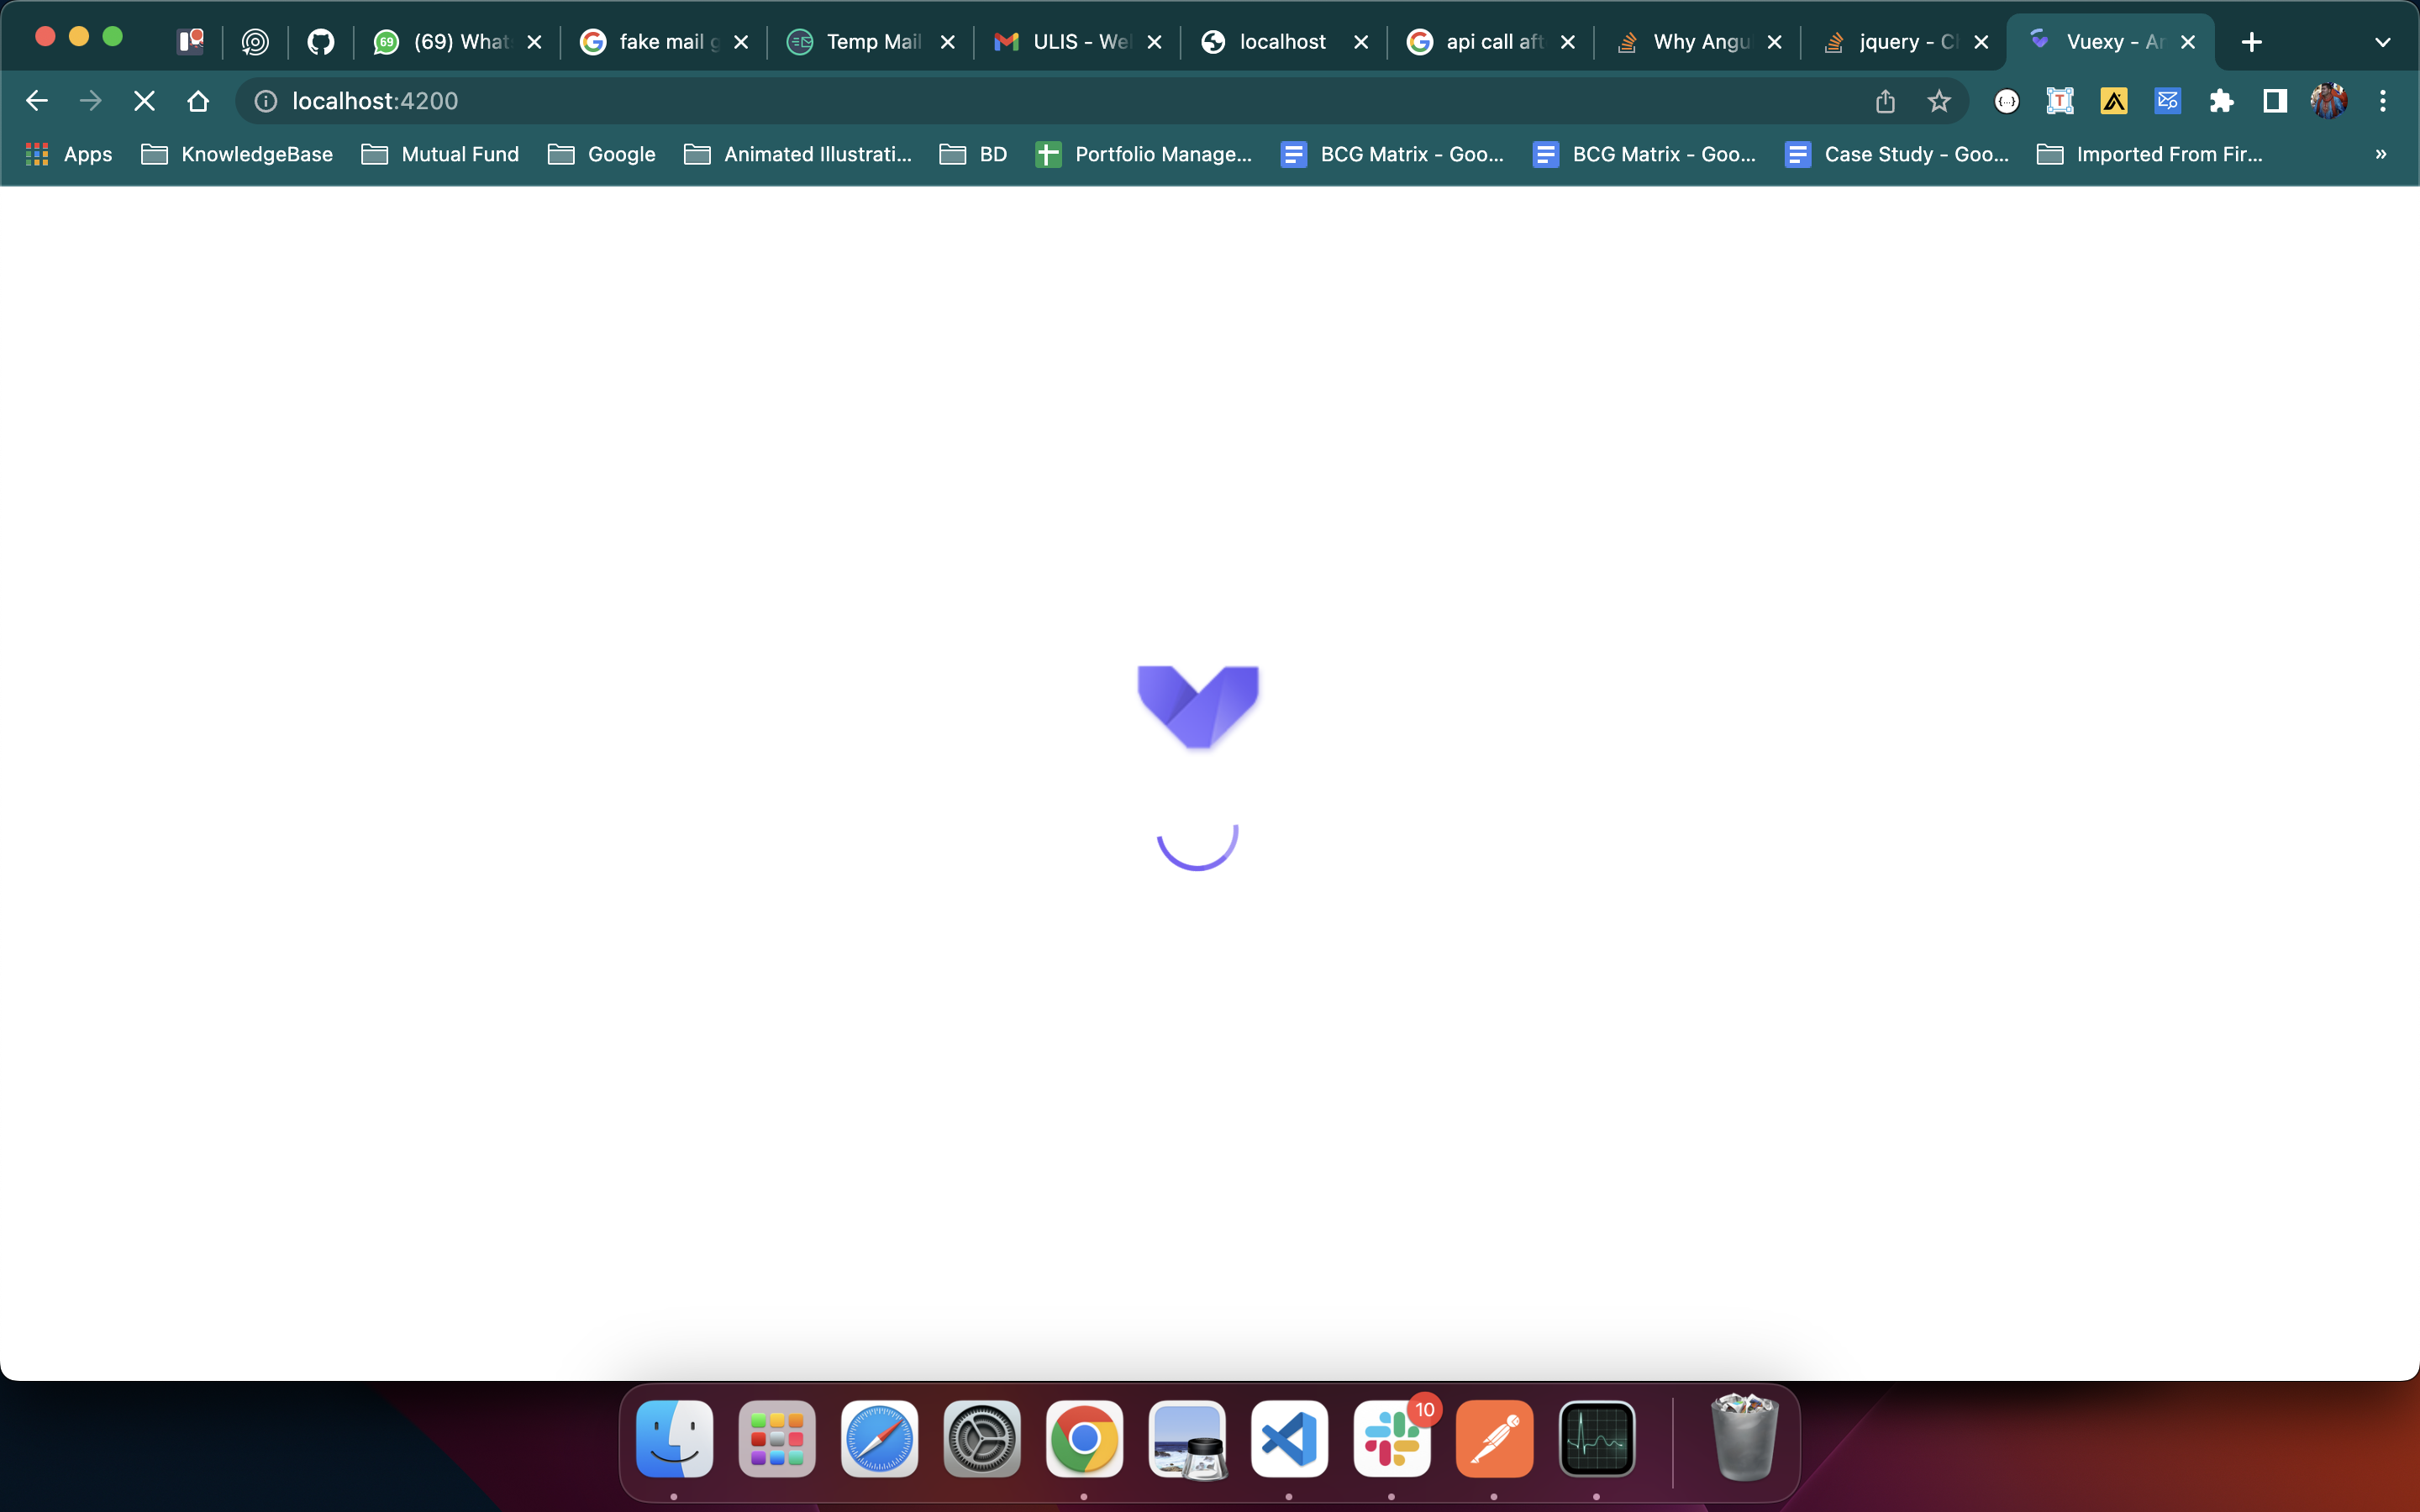Open the first pinned tab
Screen dimensions: 2420x1512
pyautogui.click(x=190, y=42)
